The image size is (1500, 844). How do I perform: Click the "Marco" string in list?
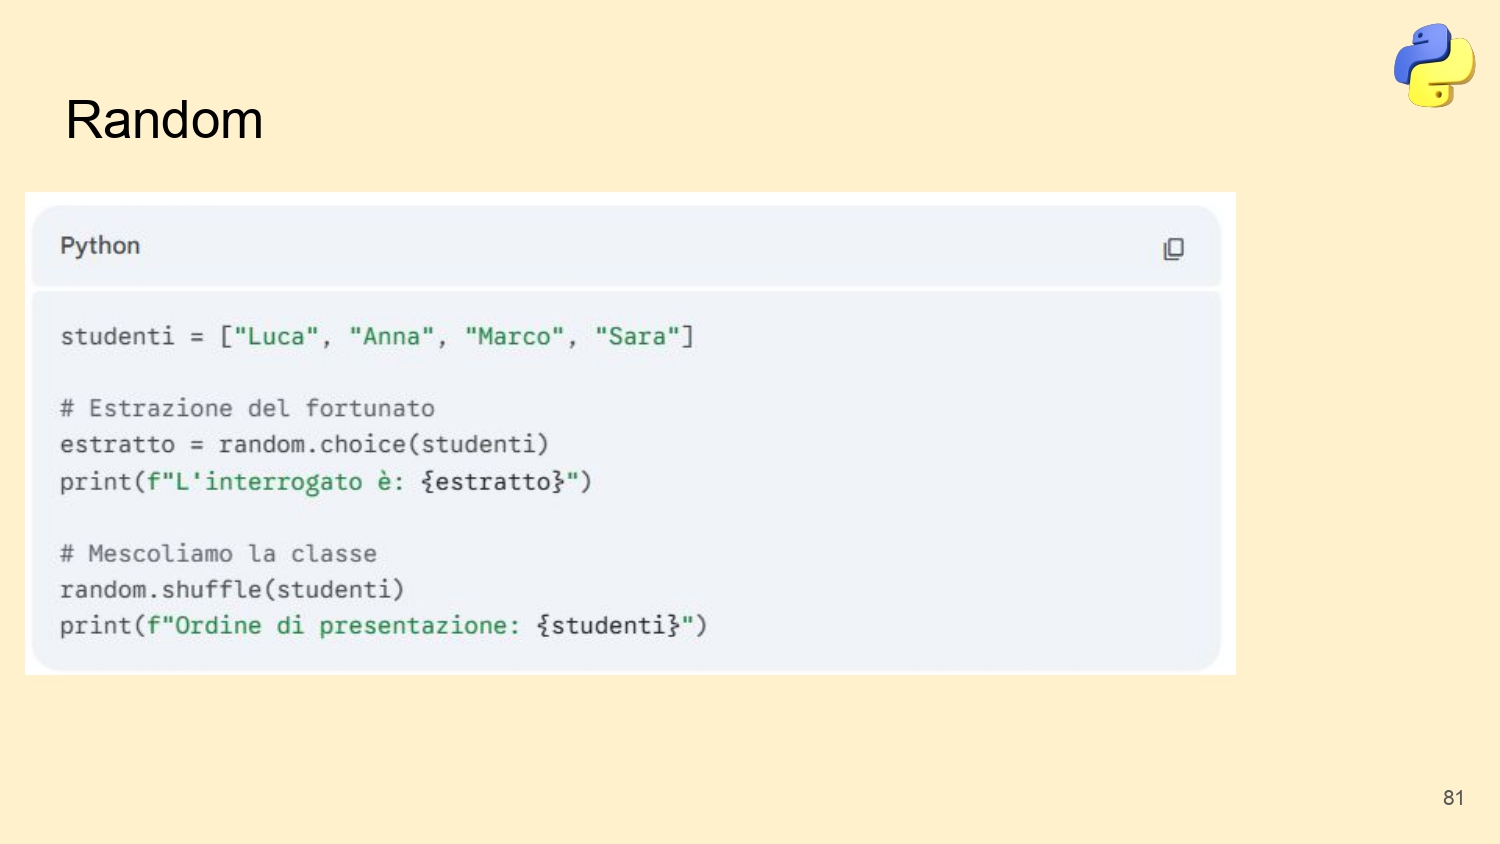(514, 336)
